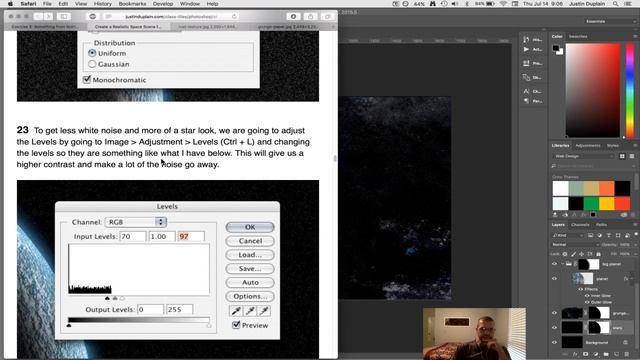Switch to the Adjustments tab
Image resolution: width=640 pixels, height=360 pixels.
[x=588, y=146]
